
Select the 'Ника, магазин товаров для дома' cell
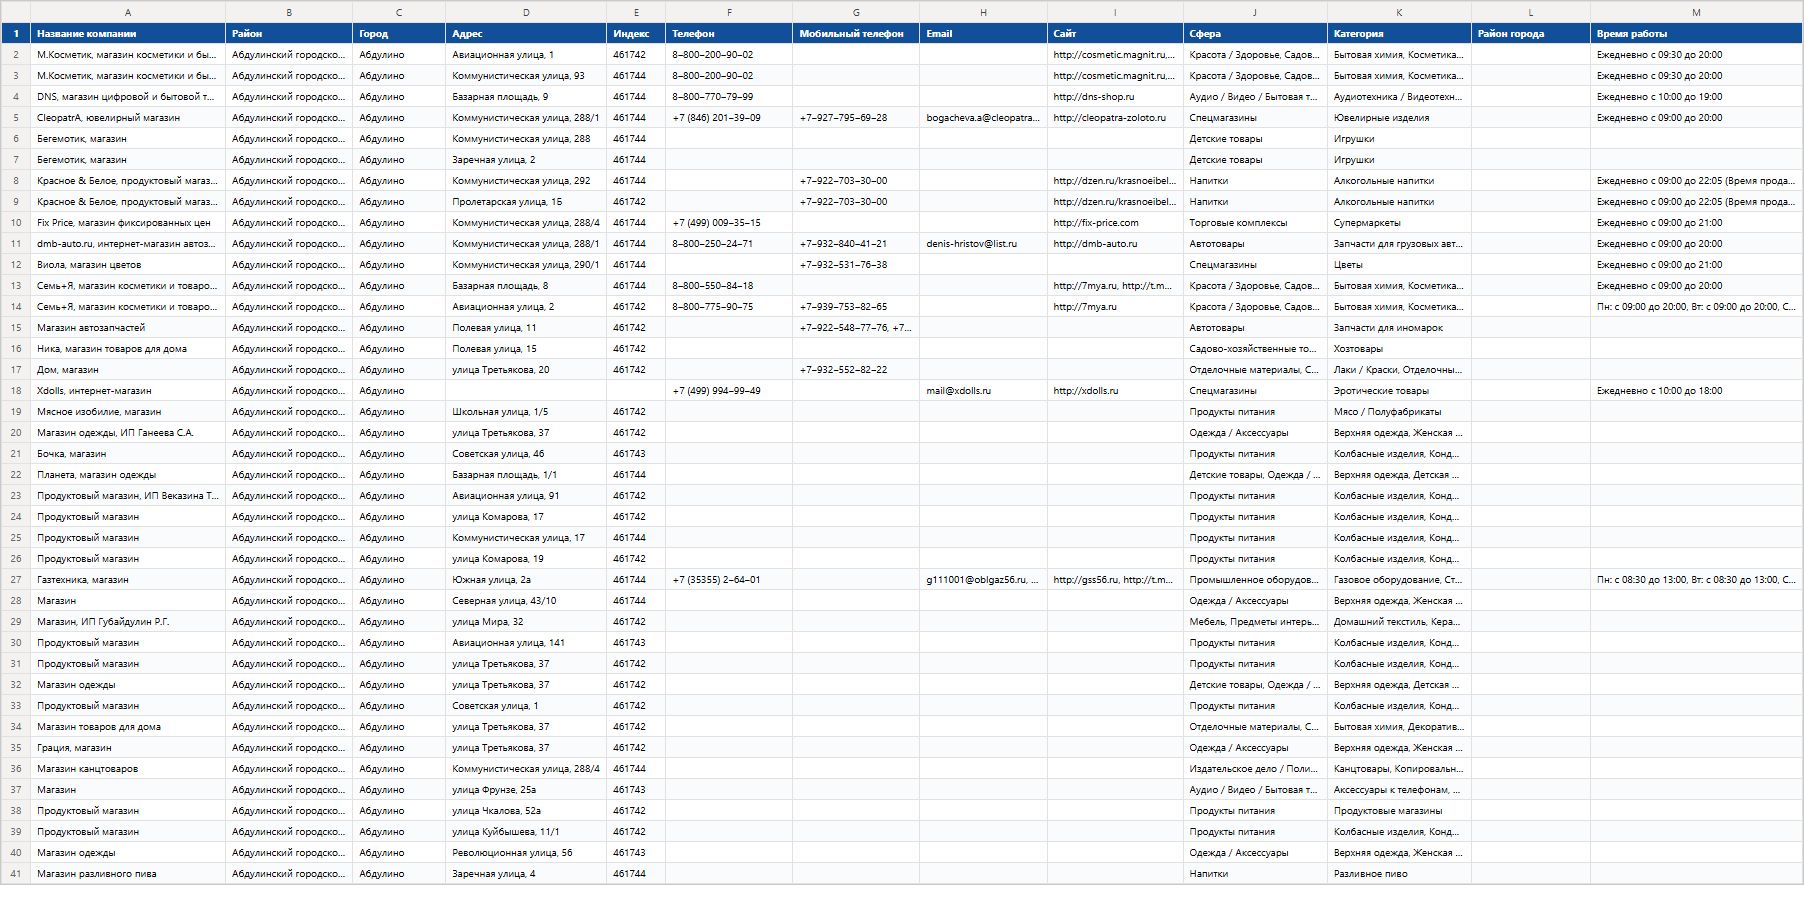[x=128, y=348]
